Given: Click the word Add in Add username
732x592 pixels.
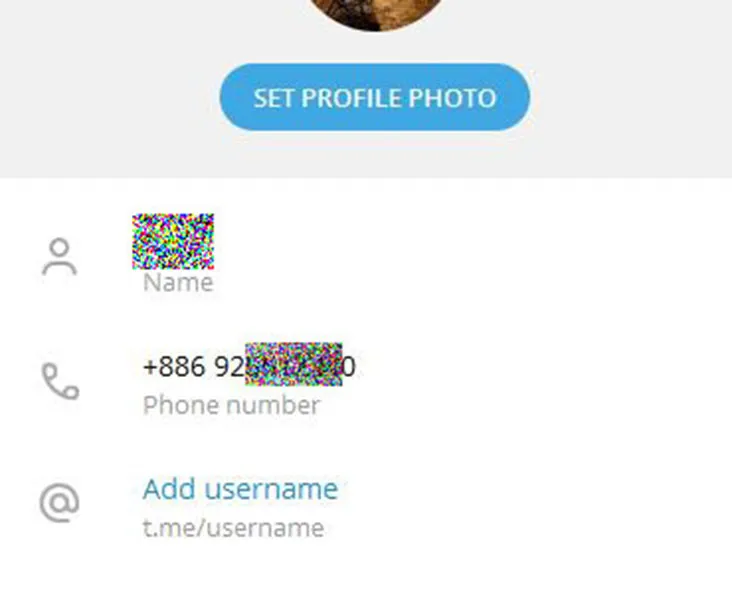Looking at the screenshot, I should 170,489.
